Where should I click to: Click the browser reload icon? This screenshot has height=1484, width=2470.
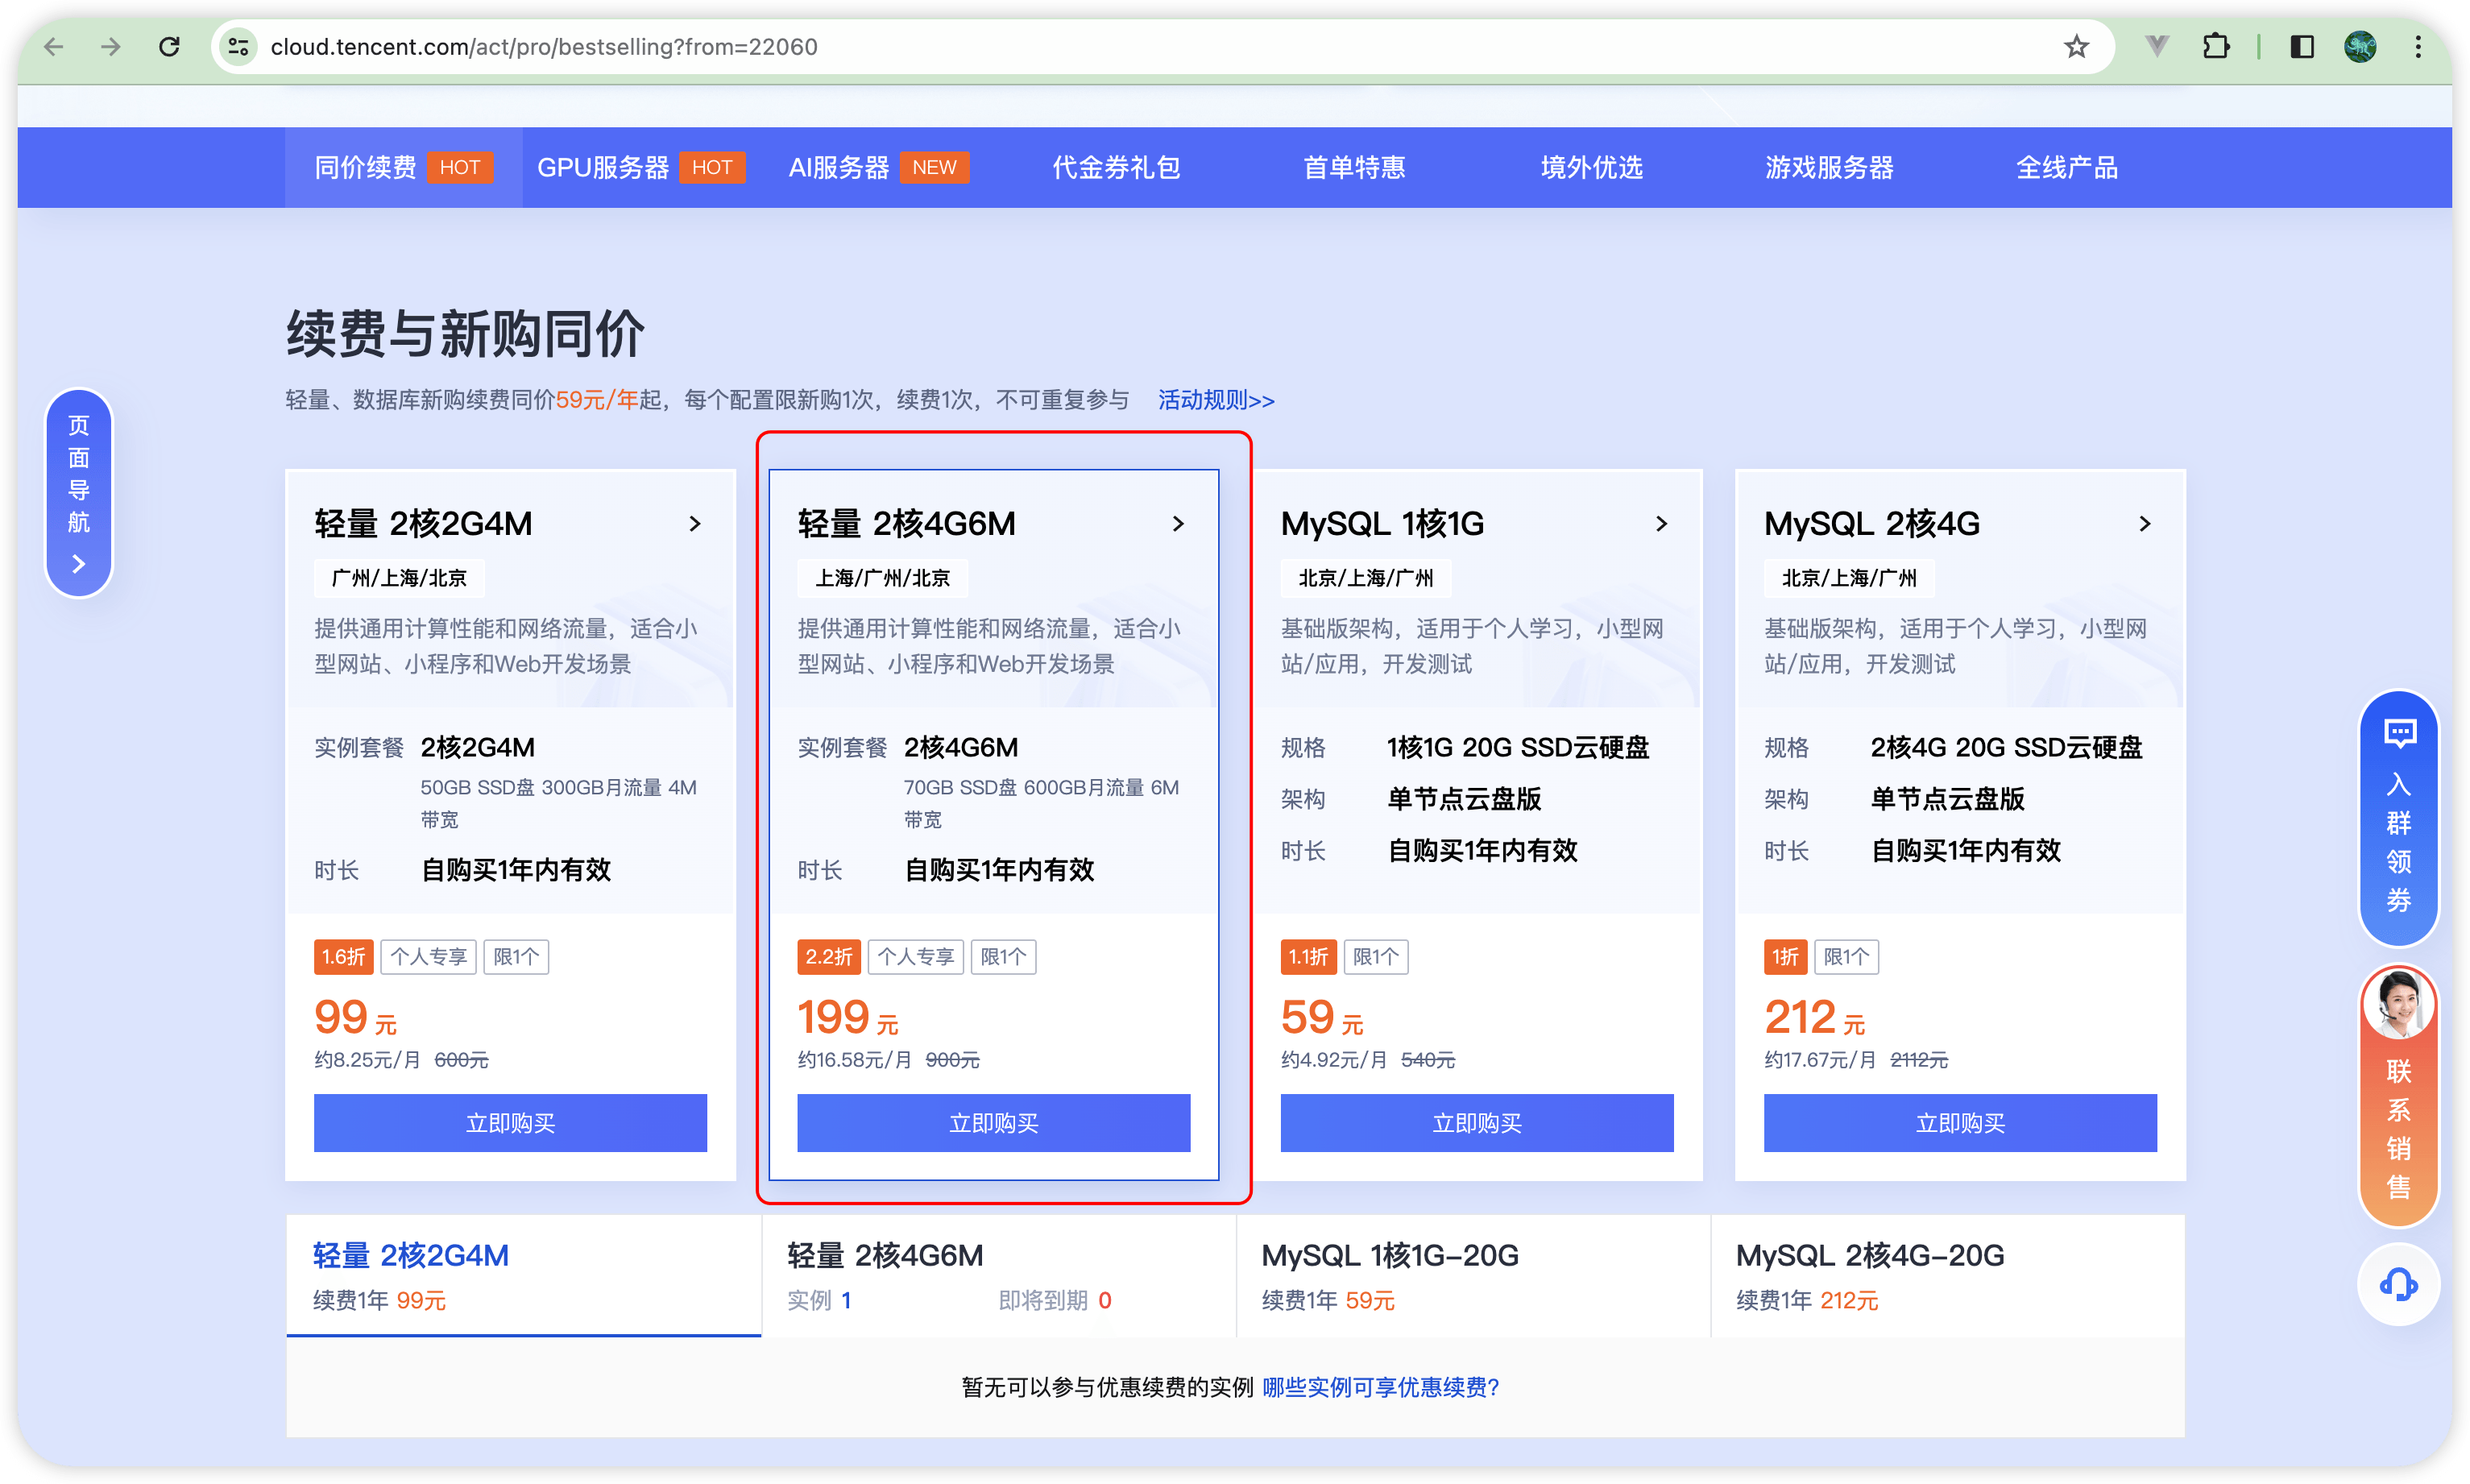pyautogui.click(x=170, y=47)
